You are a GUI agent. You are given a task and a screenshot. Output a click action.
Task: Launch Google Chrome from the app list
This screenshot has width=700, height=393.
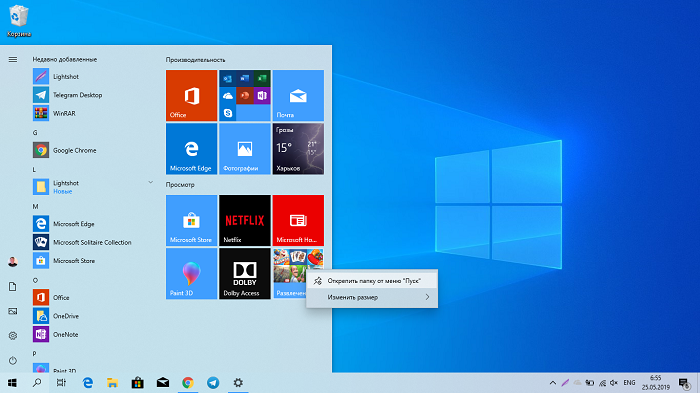click(93, 151)
